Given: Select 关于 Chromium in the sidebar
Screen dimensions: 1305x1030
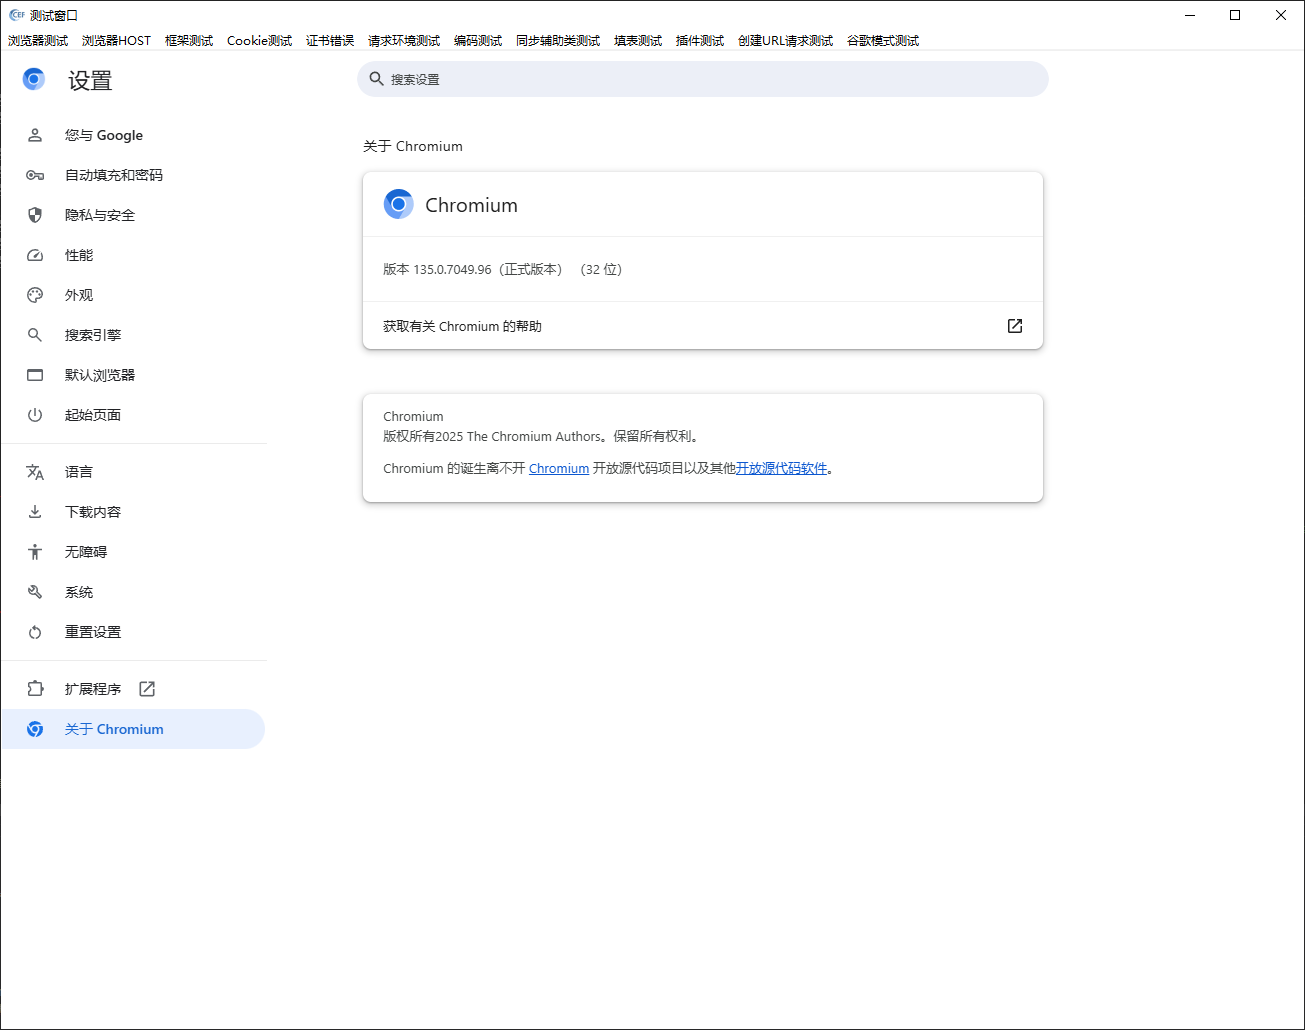Looking at the screenshot, I should tap(132, 729).
